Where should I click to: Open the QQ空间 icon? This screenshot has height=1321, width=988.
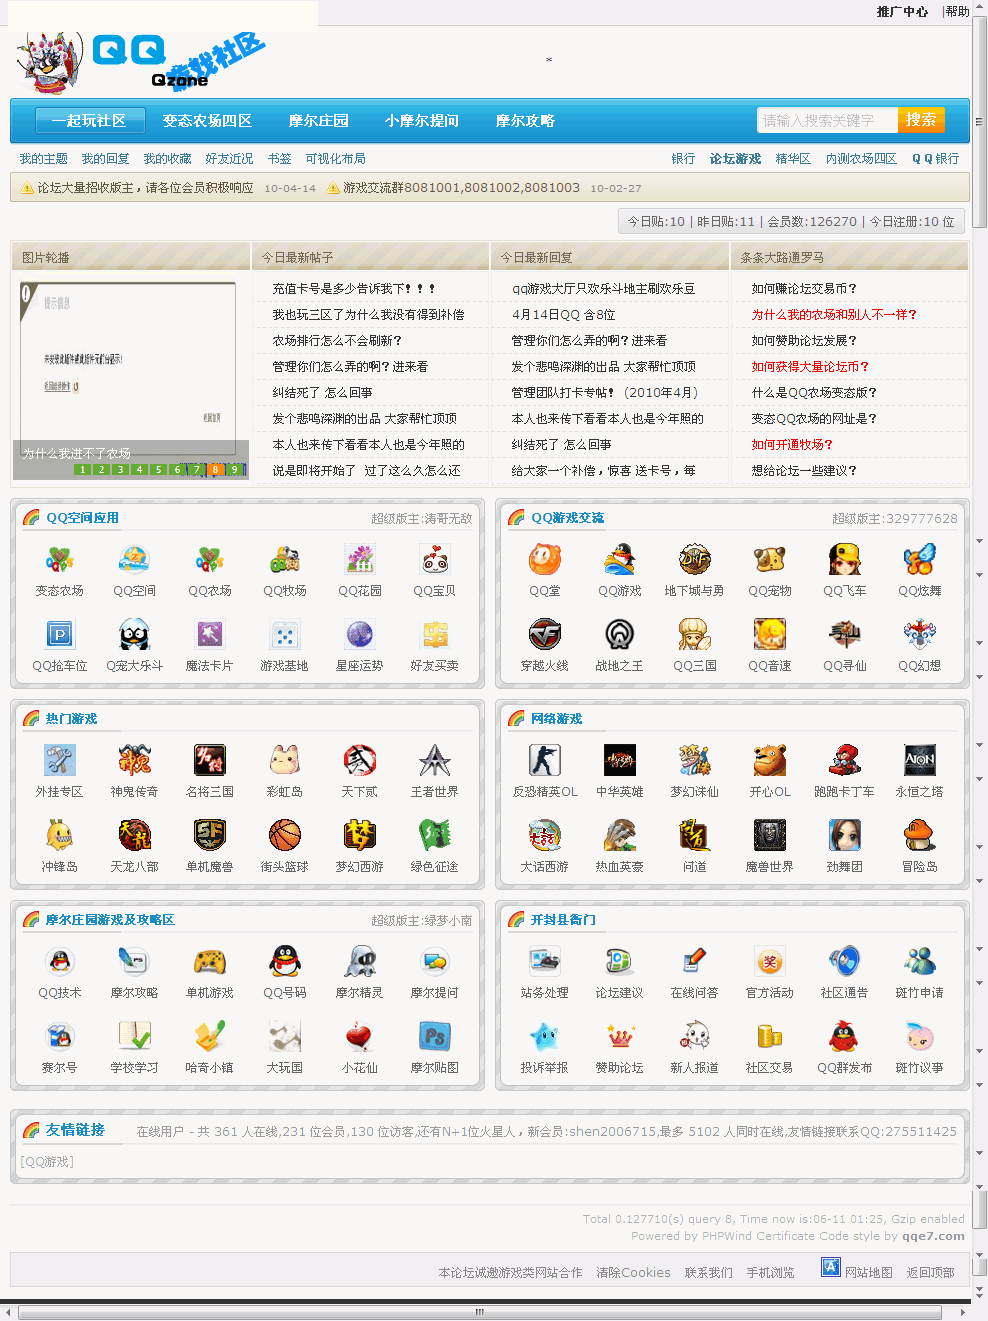click(x=134, y=560)
